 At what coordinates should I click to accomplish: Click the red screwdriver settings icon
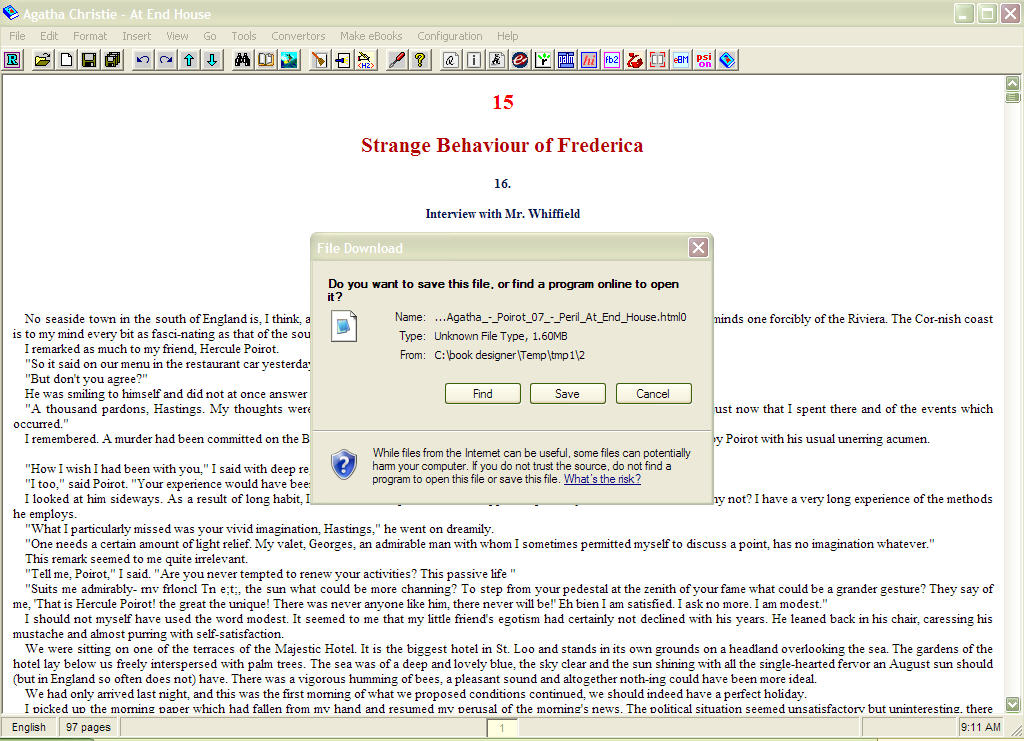[396, 61]
